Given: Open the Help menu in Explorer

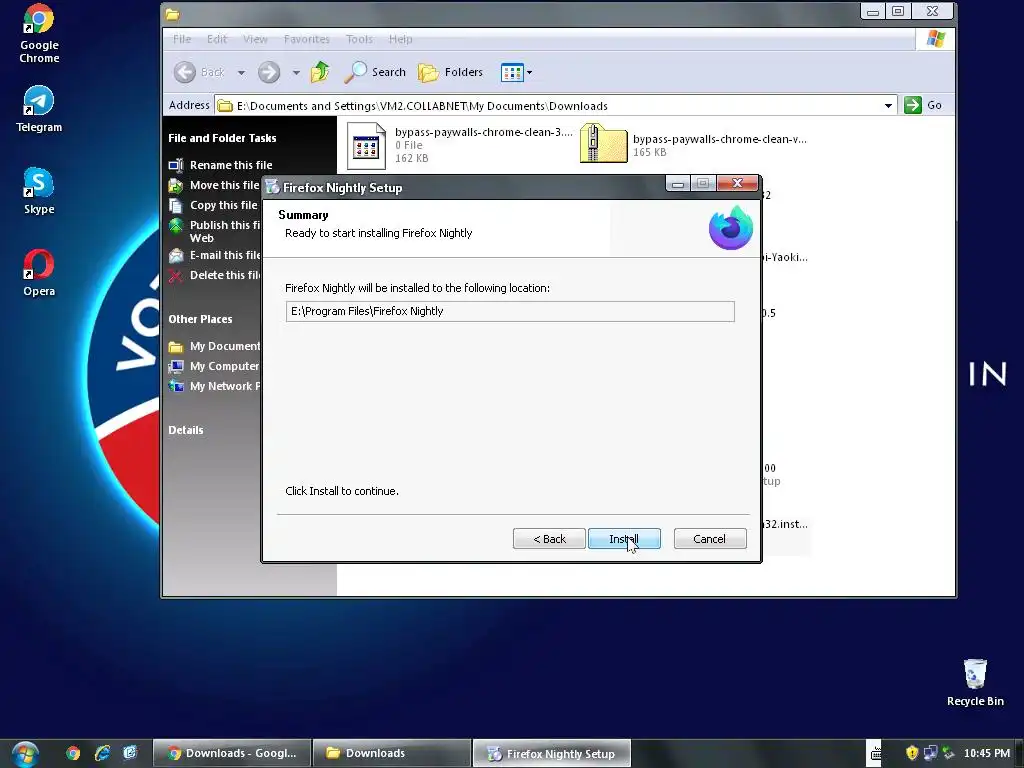Looking at the screenshot, I should pyautogui.click(x=400, y=39).
